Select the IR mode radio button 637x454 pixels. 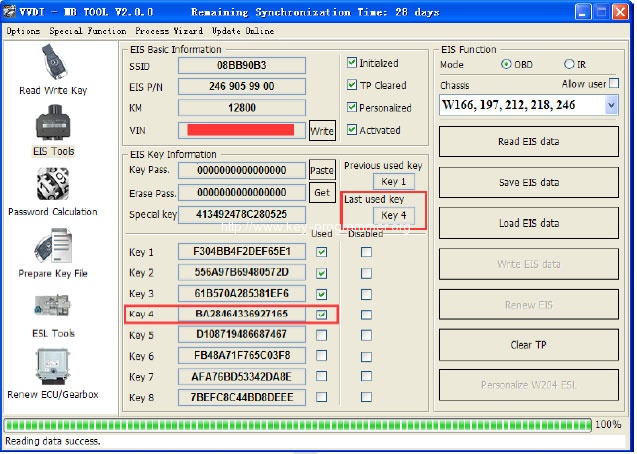tap(569, 64)
